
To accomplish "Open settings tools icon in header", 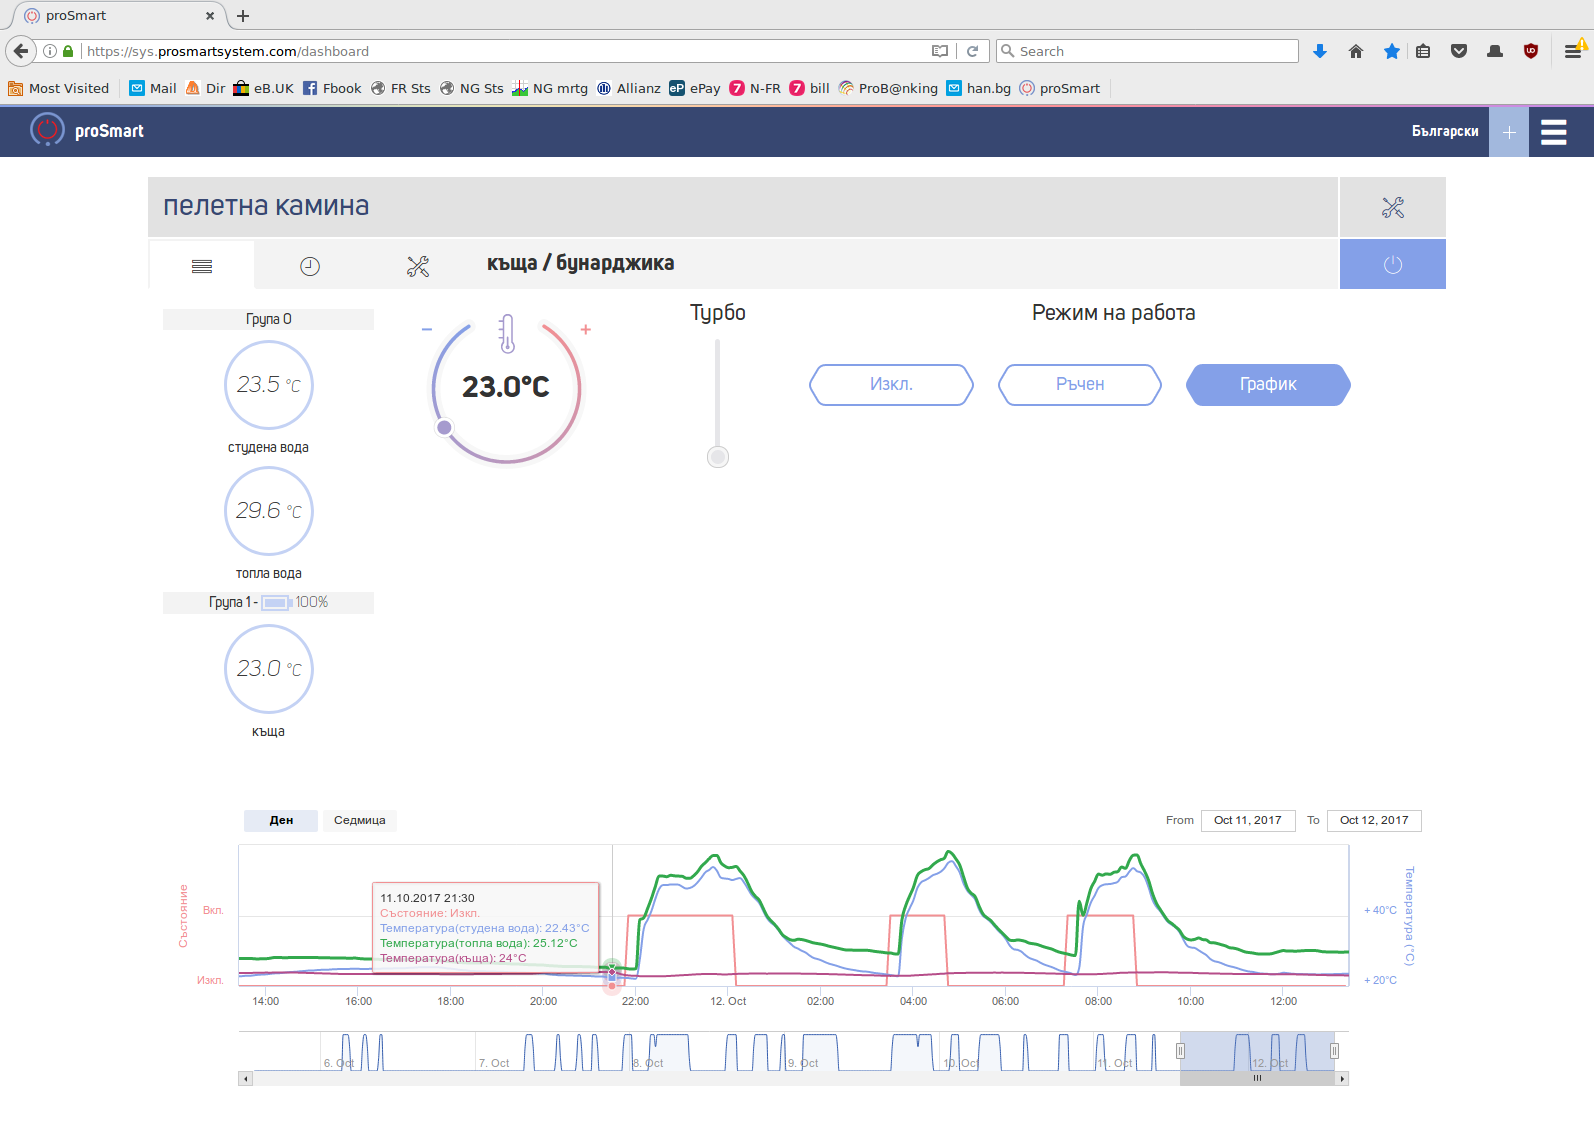I will coord(1392,208).
